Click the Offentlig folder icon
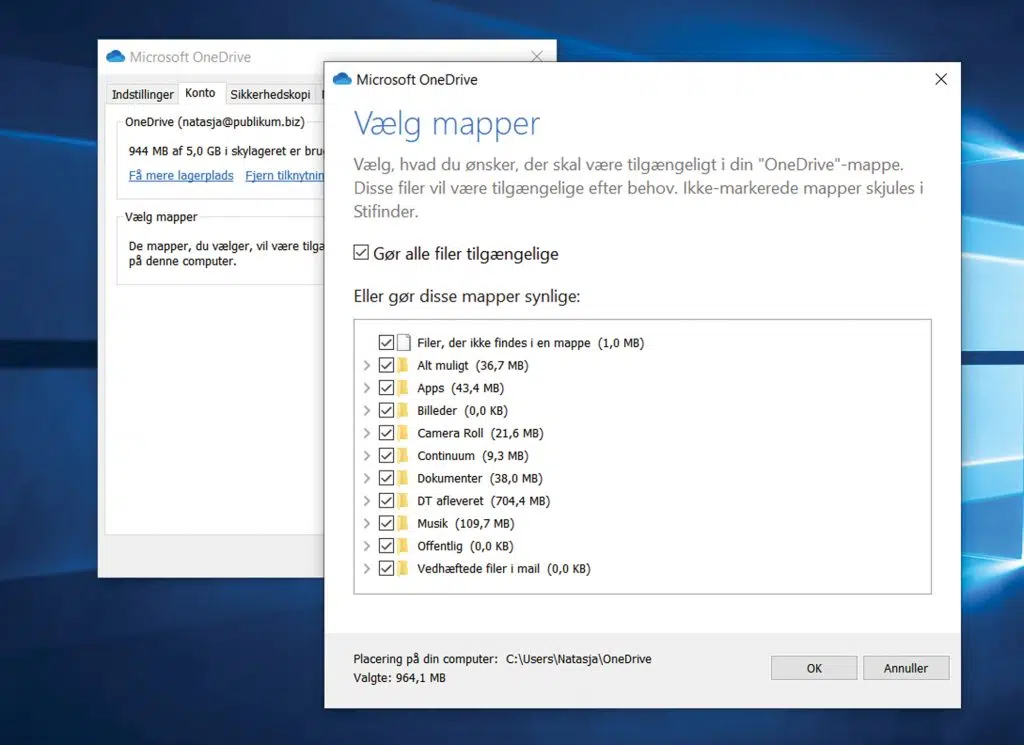Image resolution: width=1024 pixels, height=745 pixels. pyautogui.click(x=403, y=546)
